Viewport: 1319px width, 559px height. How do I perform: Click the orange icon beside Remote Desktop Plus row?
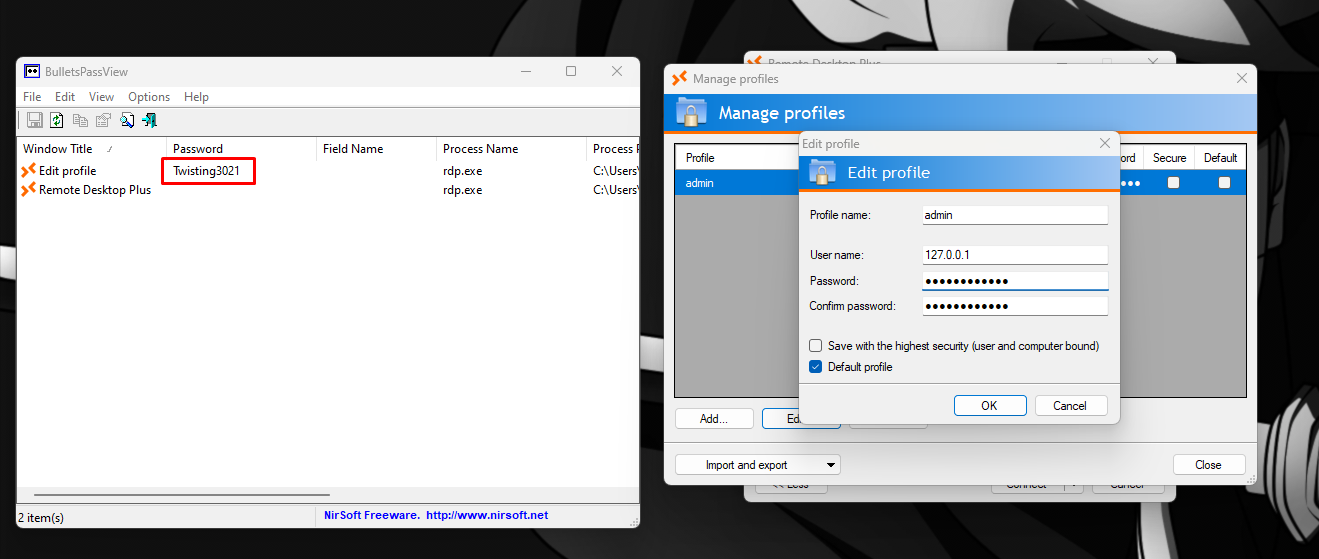[x=28, y=189]
